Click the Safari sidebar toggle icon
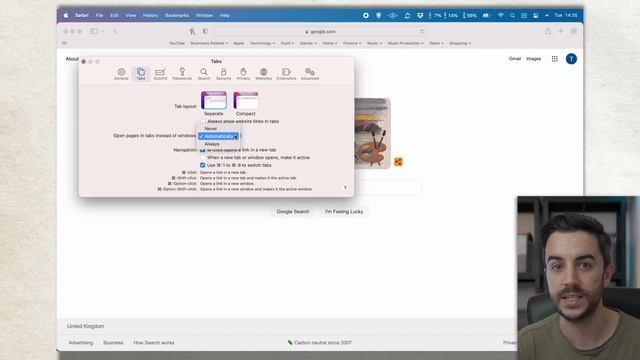Viewport: 640px width, 360px height. 94,31
